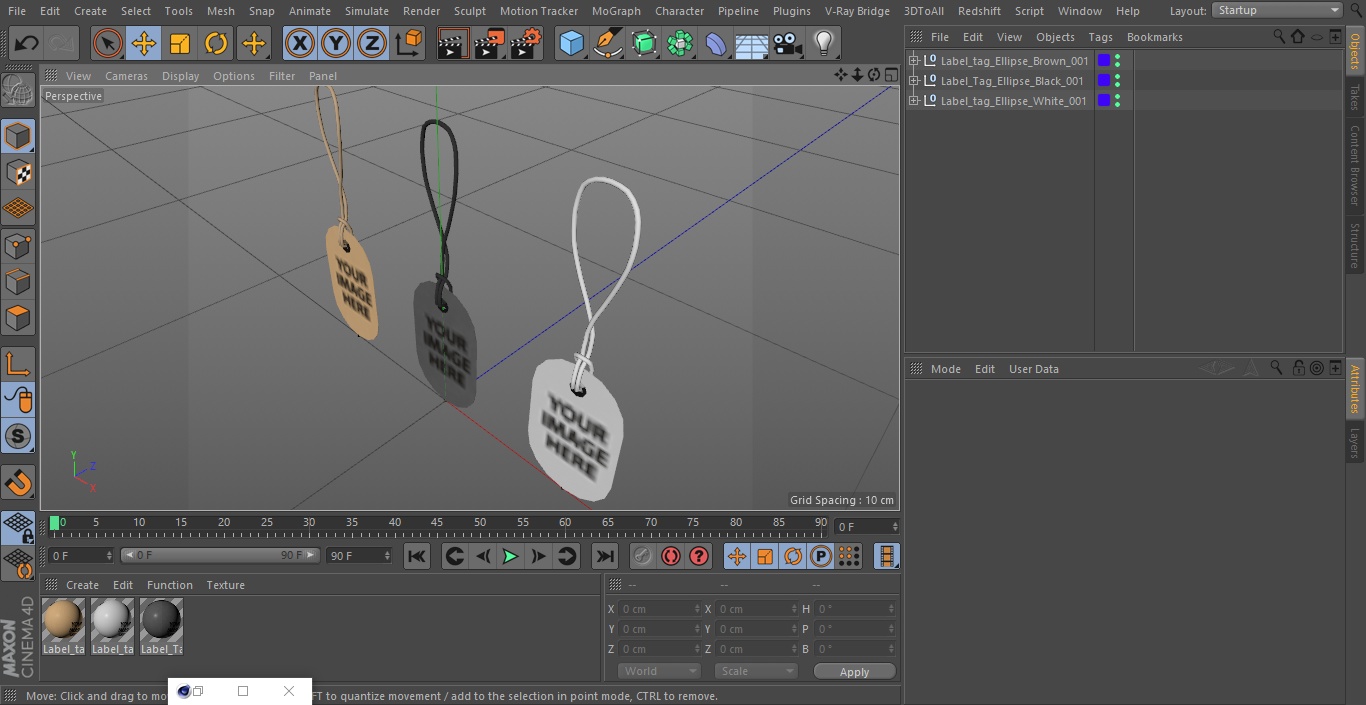Toggle Z axis lock

click(372, 43)
